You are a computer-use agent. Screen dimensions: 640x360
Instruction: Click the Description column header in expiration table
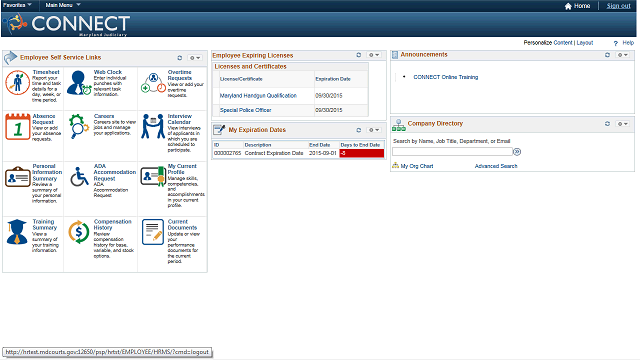point(258,145)
